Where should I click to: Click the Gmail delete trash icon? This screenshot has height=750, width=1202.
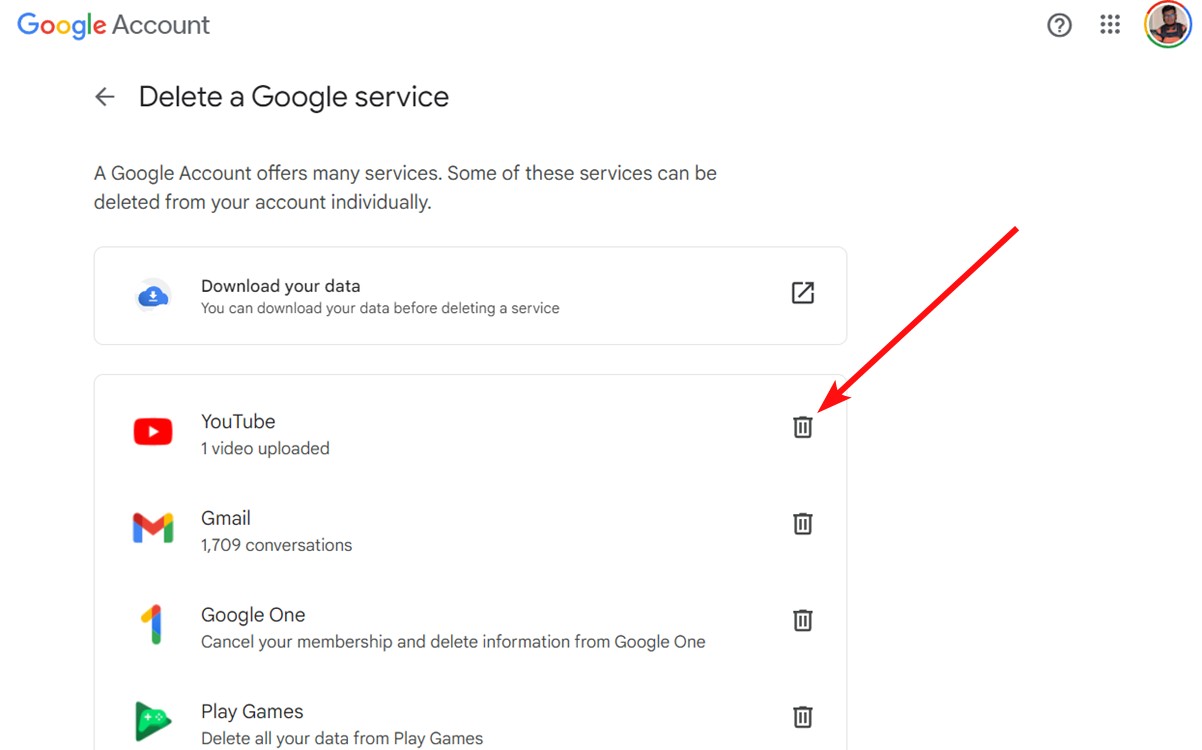pyautogui.click(x=802, y=524)
